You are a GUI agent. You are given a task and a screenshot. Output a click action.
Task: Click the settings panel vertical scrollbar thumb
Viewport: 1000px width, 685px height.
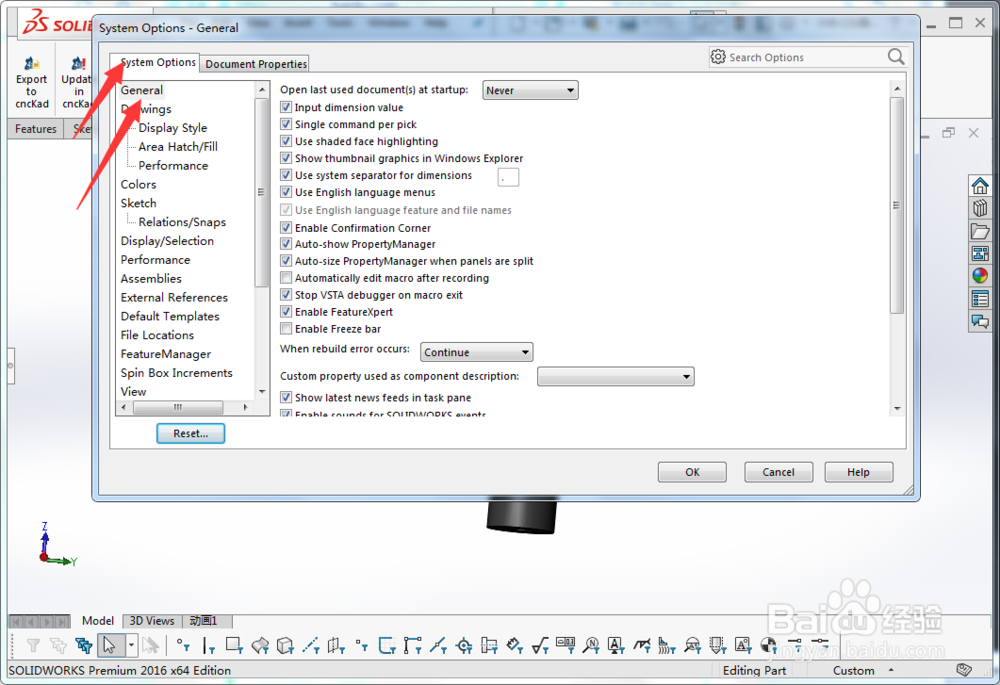pyautogui.click(x=897, y=205)
